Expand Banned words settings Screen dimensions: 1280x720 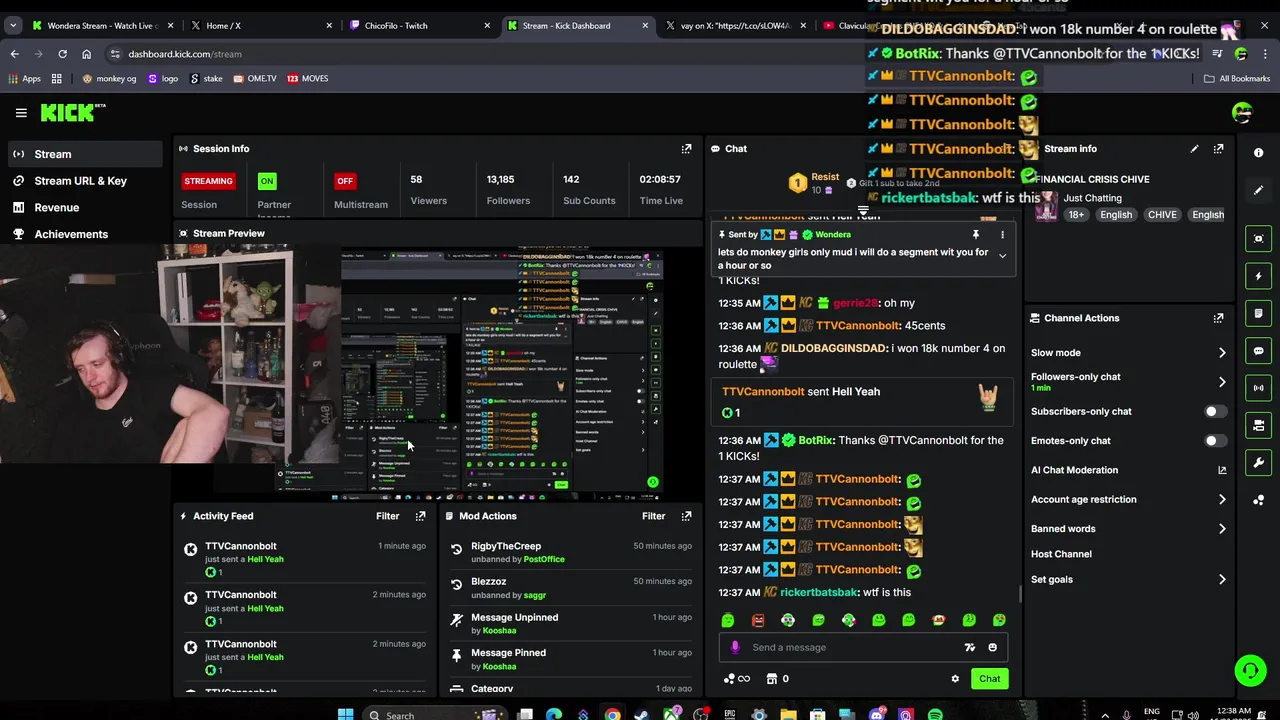(1222, 529)
